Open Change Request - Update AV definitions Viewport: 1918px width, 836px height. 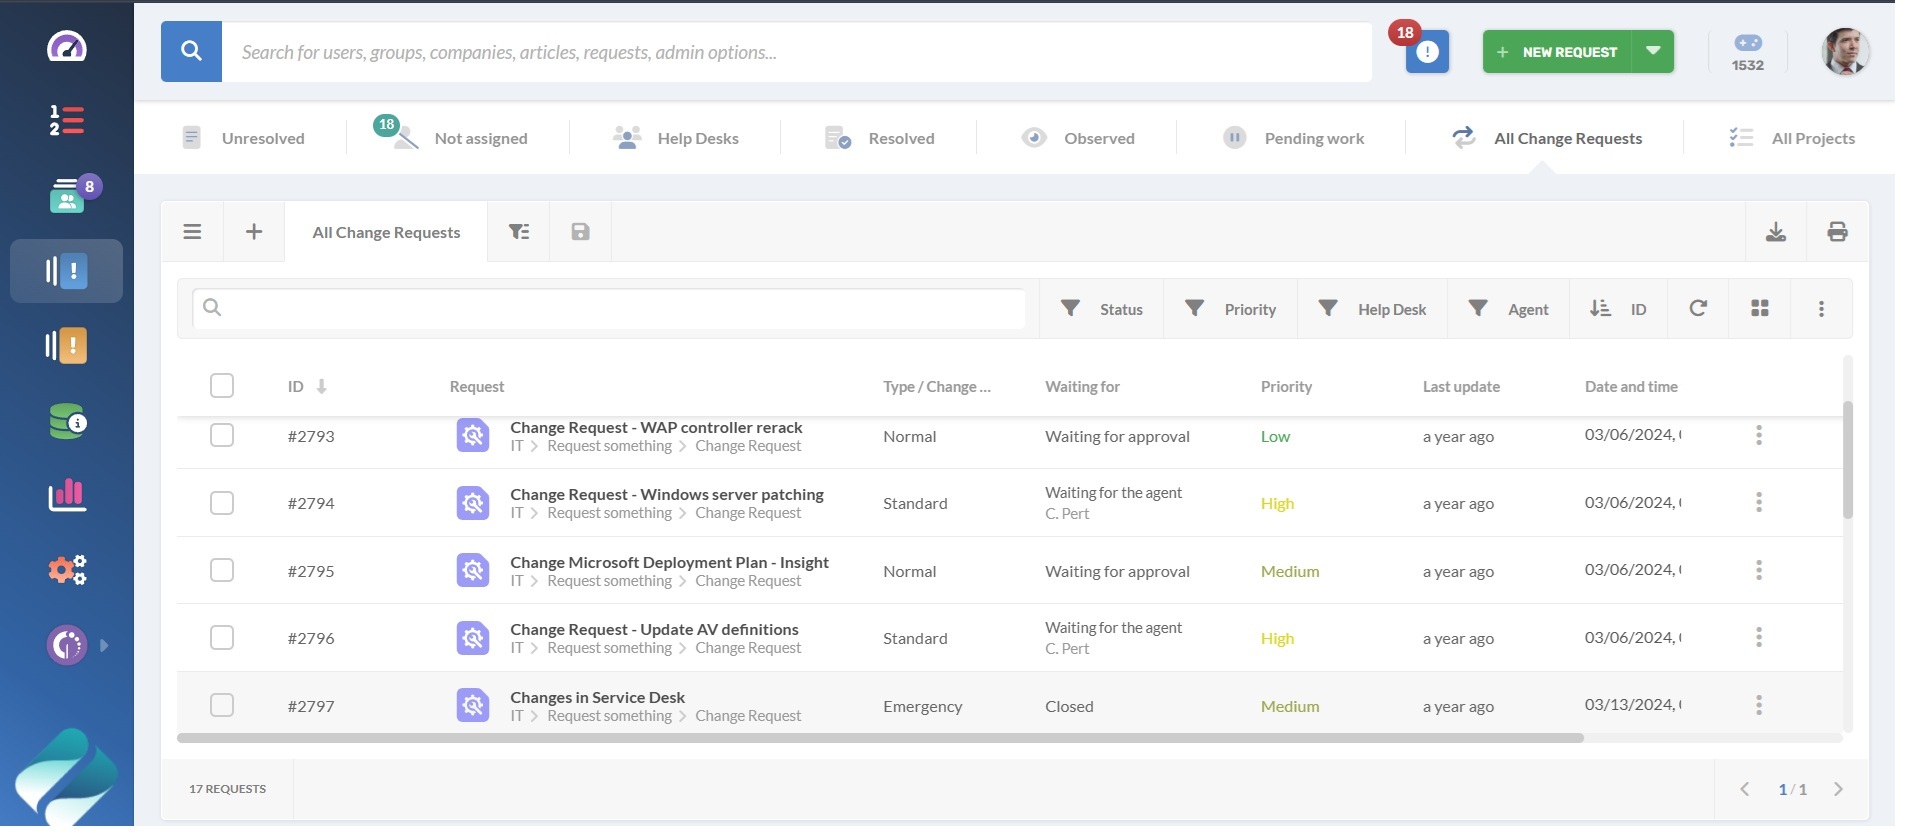pos(654,629)
